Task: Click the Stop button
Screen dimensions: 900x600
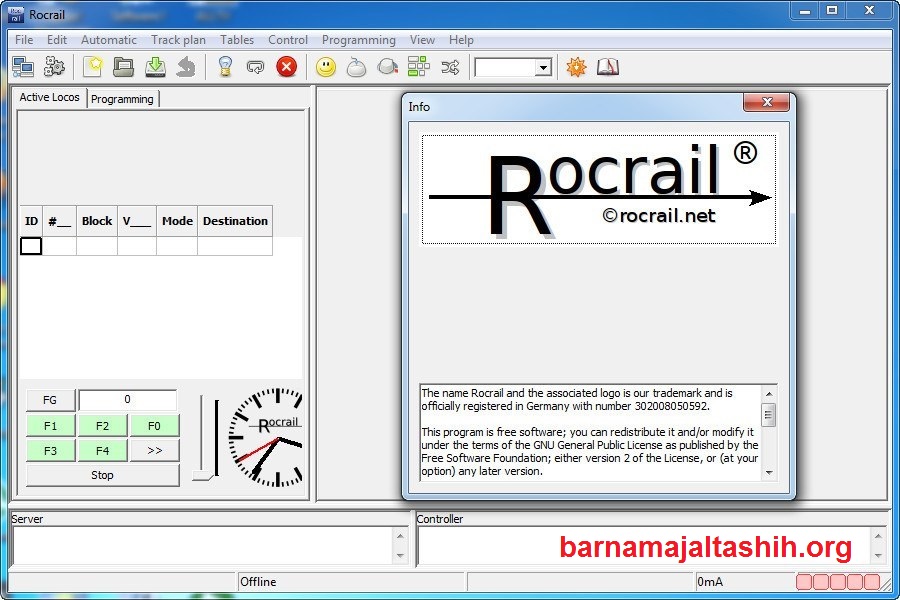Action: pos(103,475)
